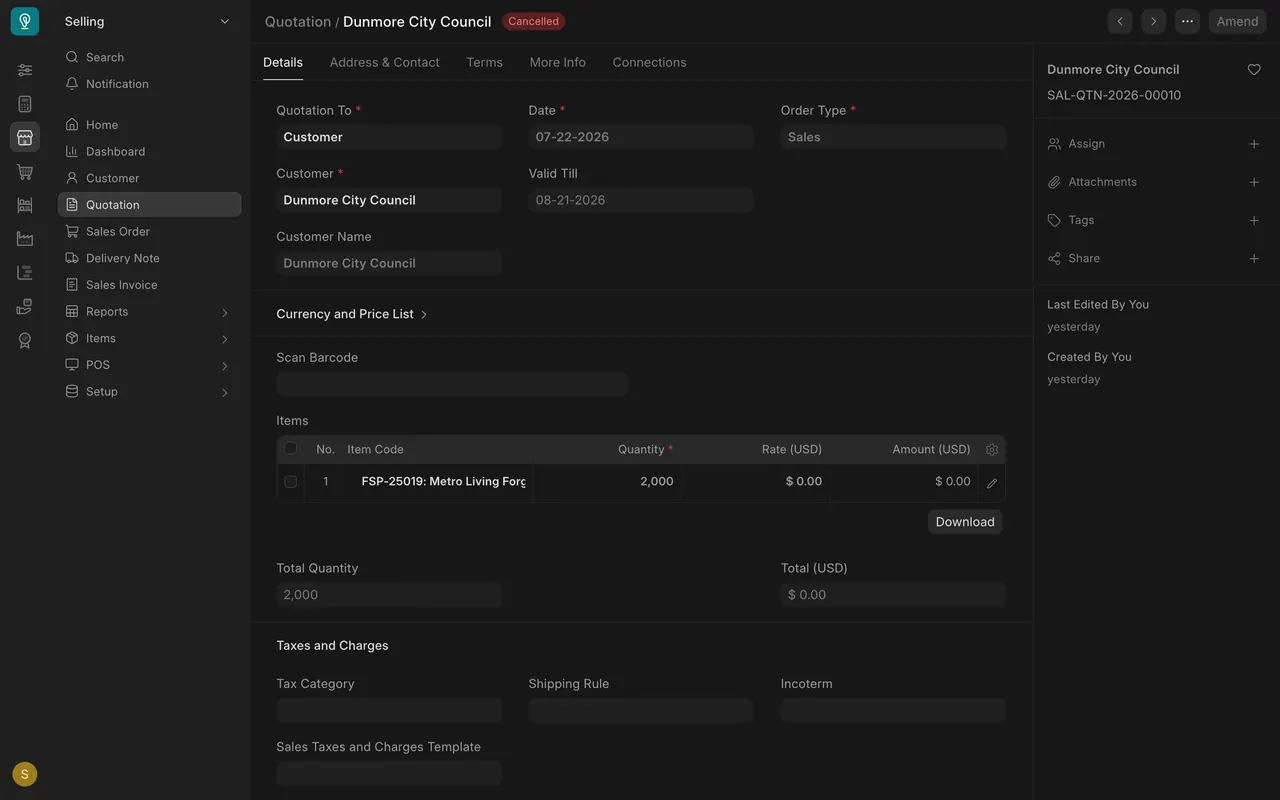Click the Amend button

coord(1237,21)
